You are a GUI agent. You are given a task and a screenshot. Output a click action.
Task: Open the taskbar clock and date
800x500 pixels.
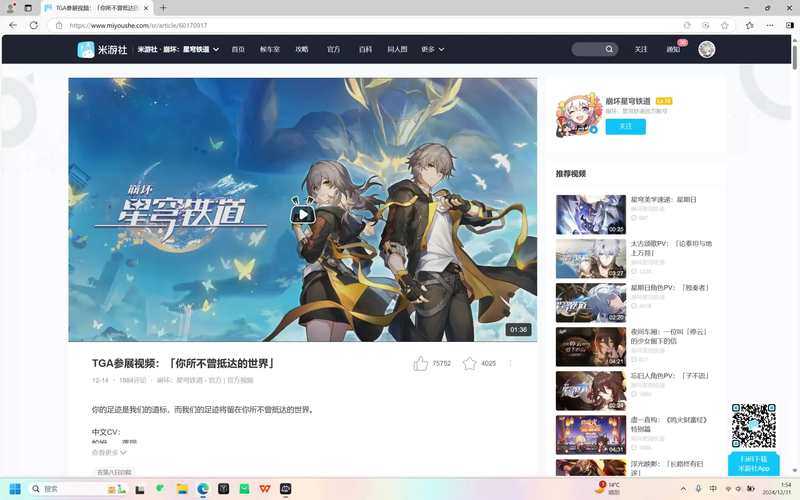(778, 489)
